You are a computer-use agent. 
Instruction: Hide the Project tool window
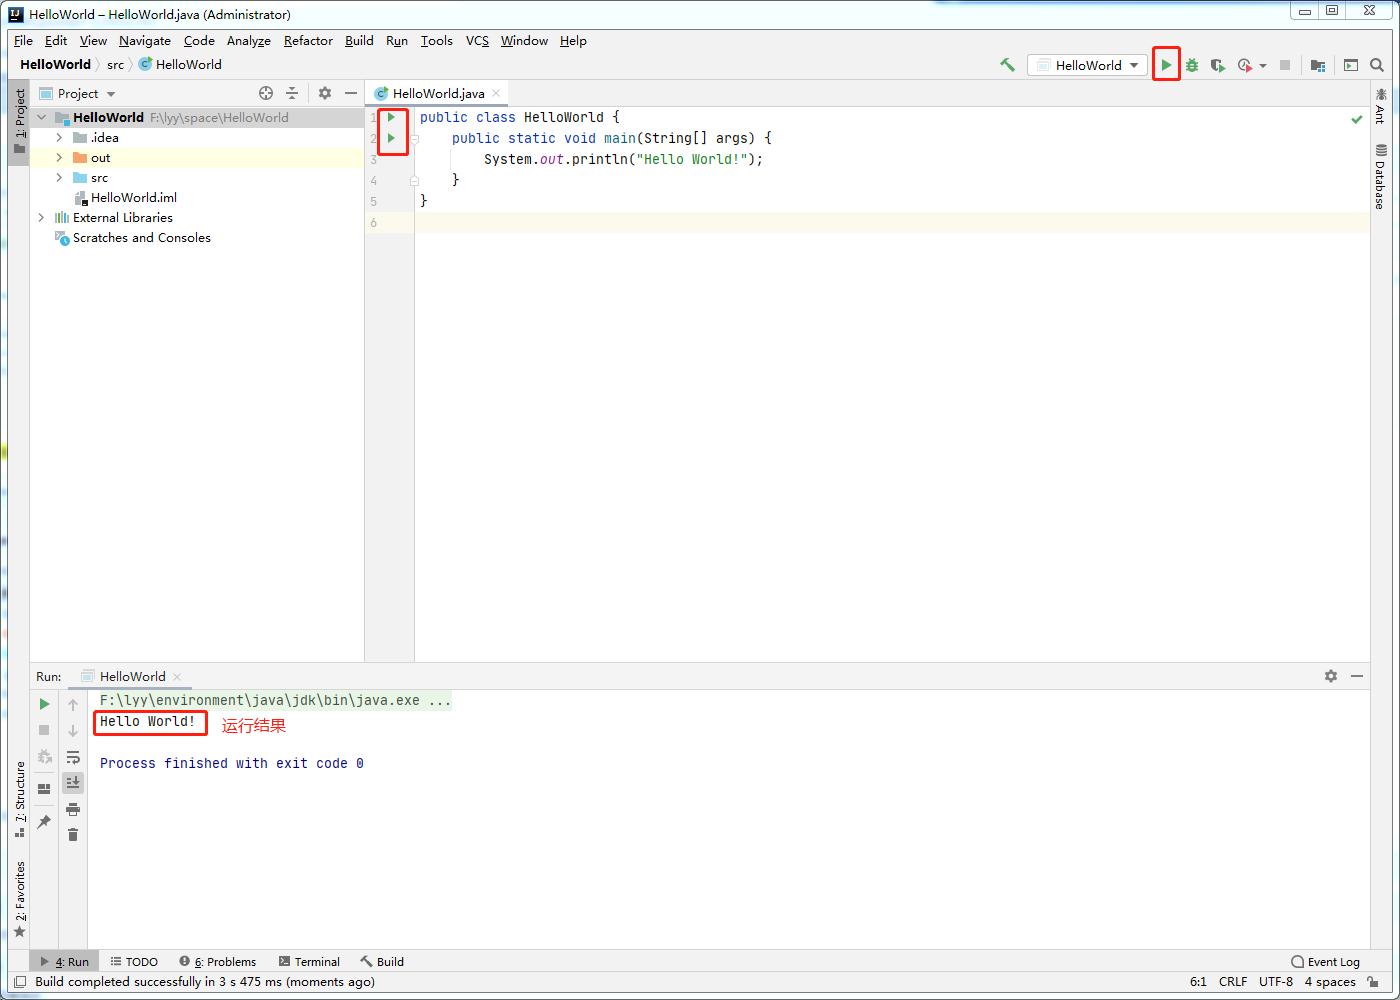(x=351, y=93)
